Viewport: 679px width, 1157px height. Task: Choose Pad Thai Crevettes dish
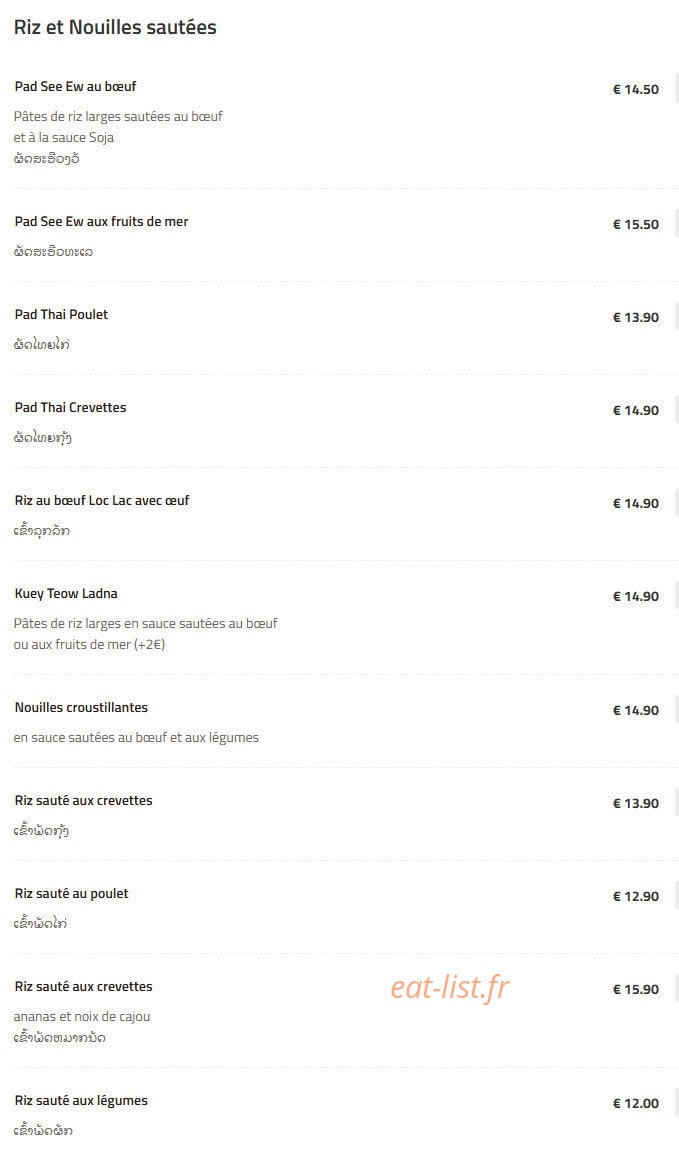tap(70, 407)
